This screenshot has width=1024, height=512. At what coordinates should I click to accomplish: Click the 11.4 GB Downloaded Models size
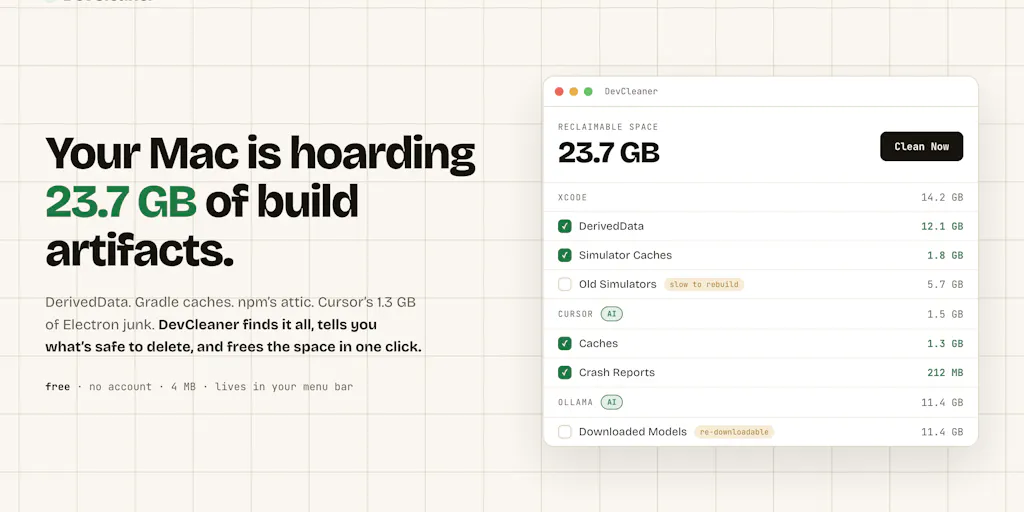pyautogui.click(x=942, y=432)
